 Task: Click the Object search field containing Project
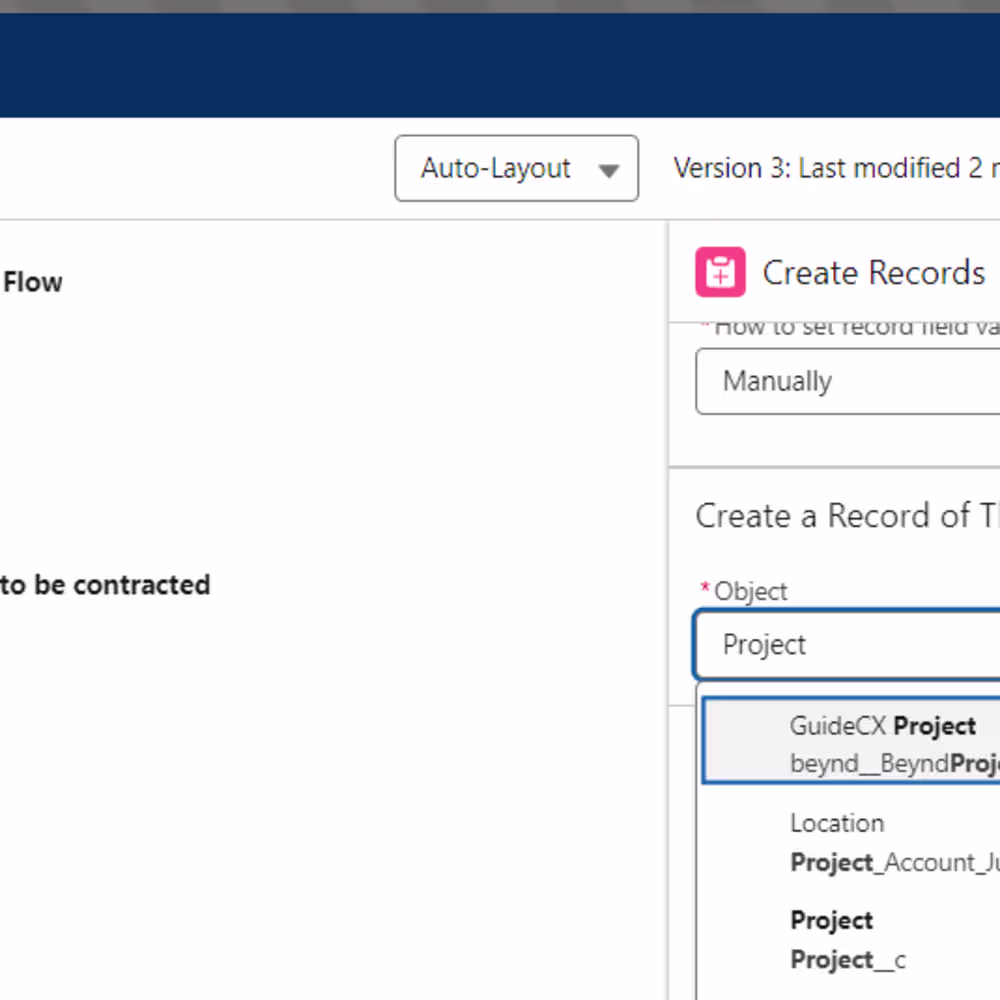pos(850,645)
